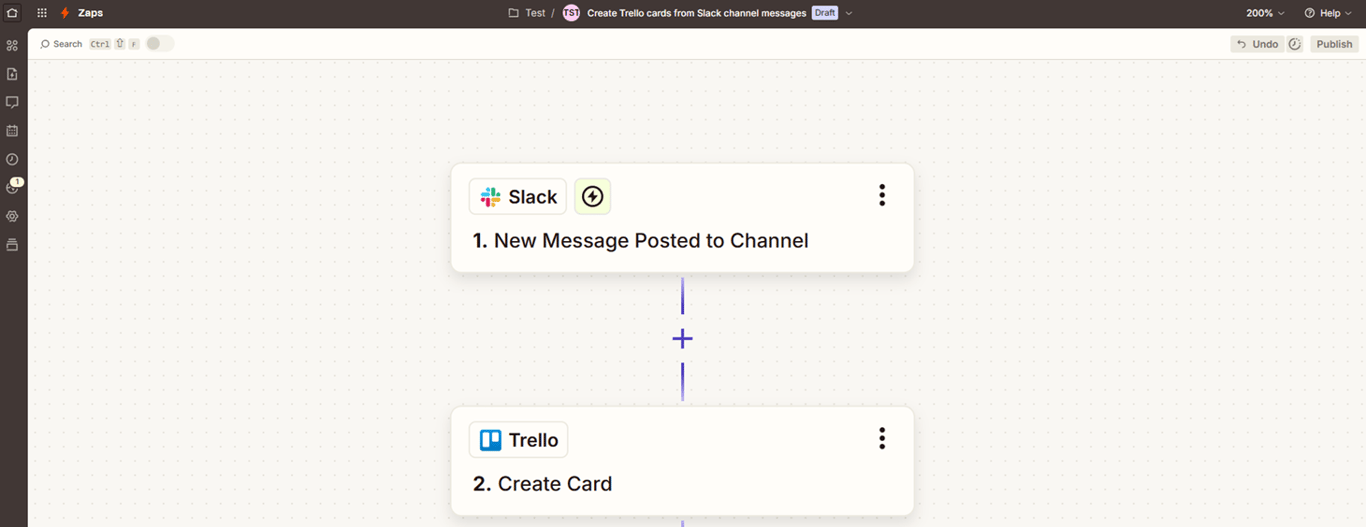Image resolution: width=1366 pixels, height=527 pixels.
Task: Click the trigger lightning icon in step 1
Action: (x=593, y=197)
